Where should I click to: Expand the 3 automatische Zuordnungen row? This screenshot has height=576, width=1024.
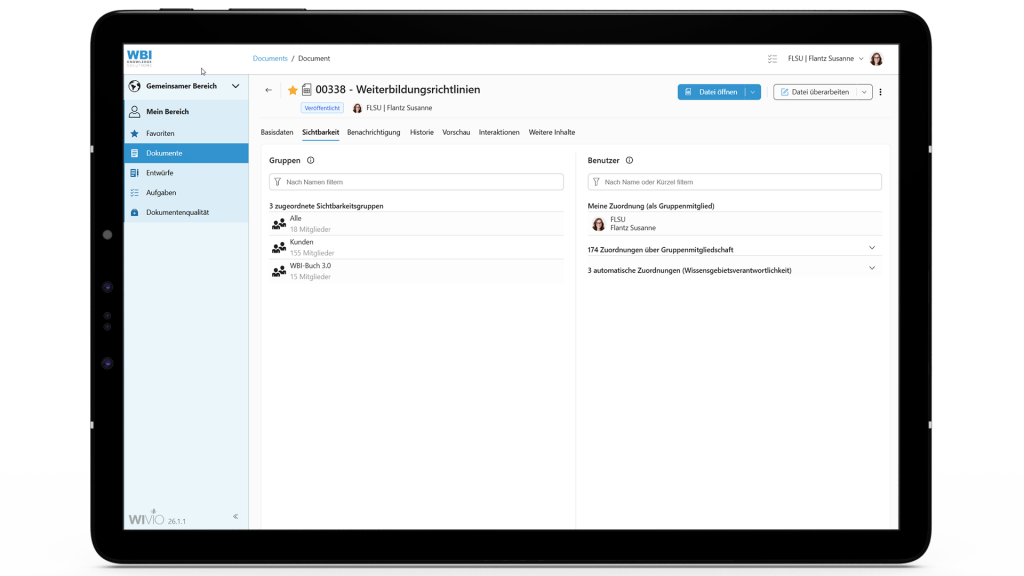[871, 269]
